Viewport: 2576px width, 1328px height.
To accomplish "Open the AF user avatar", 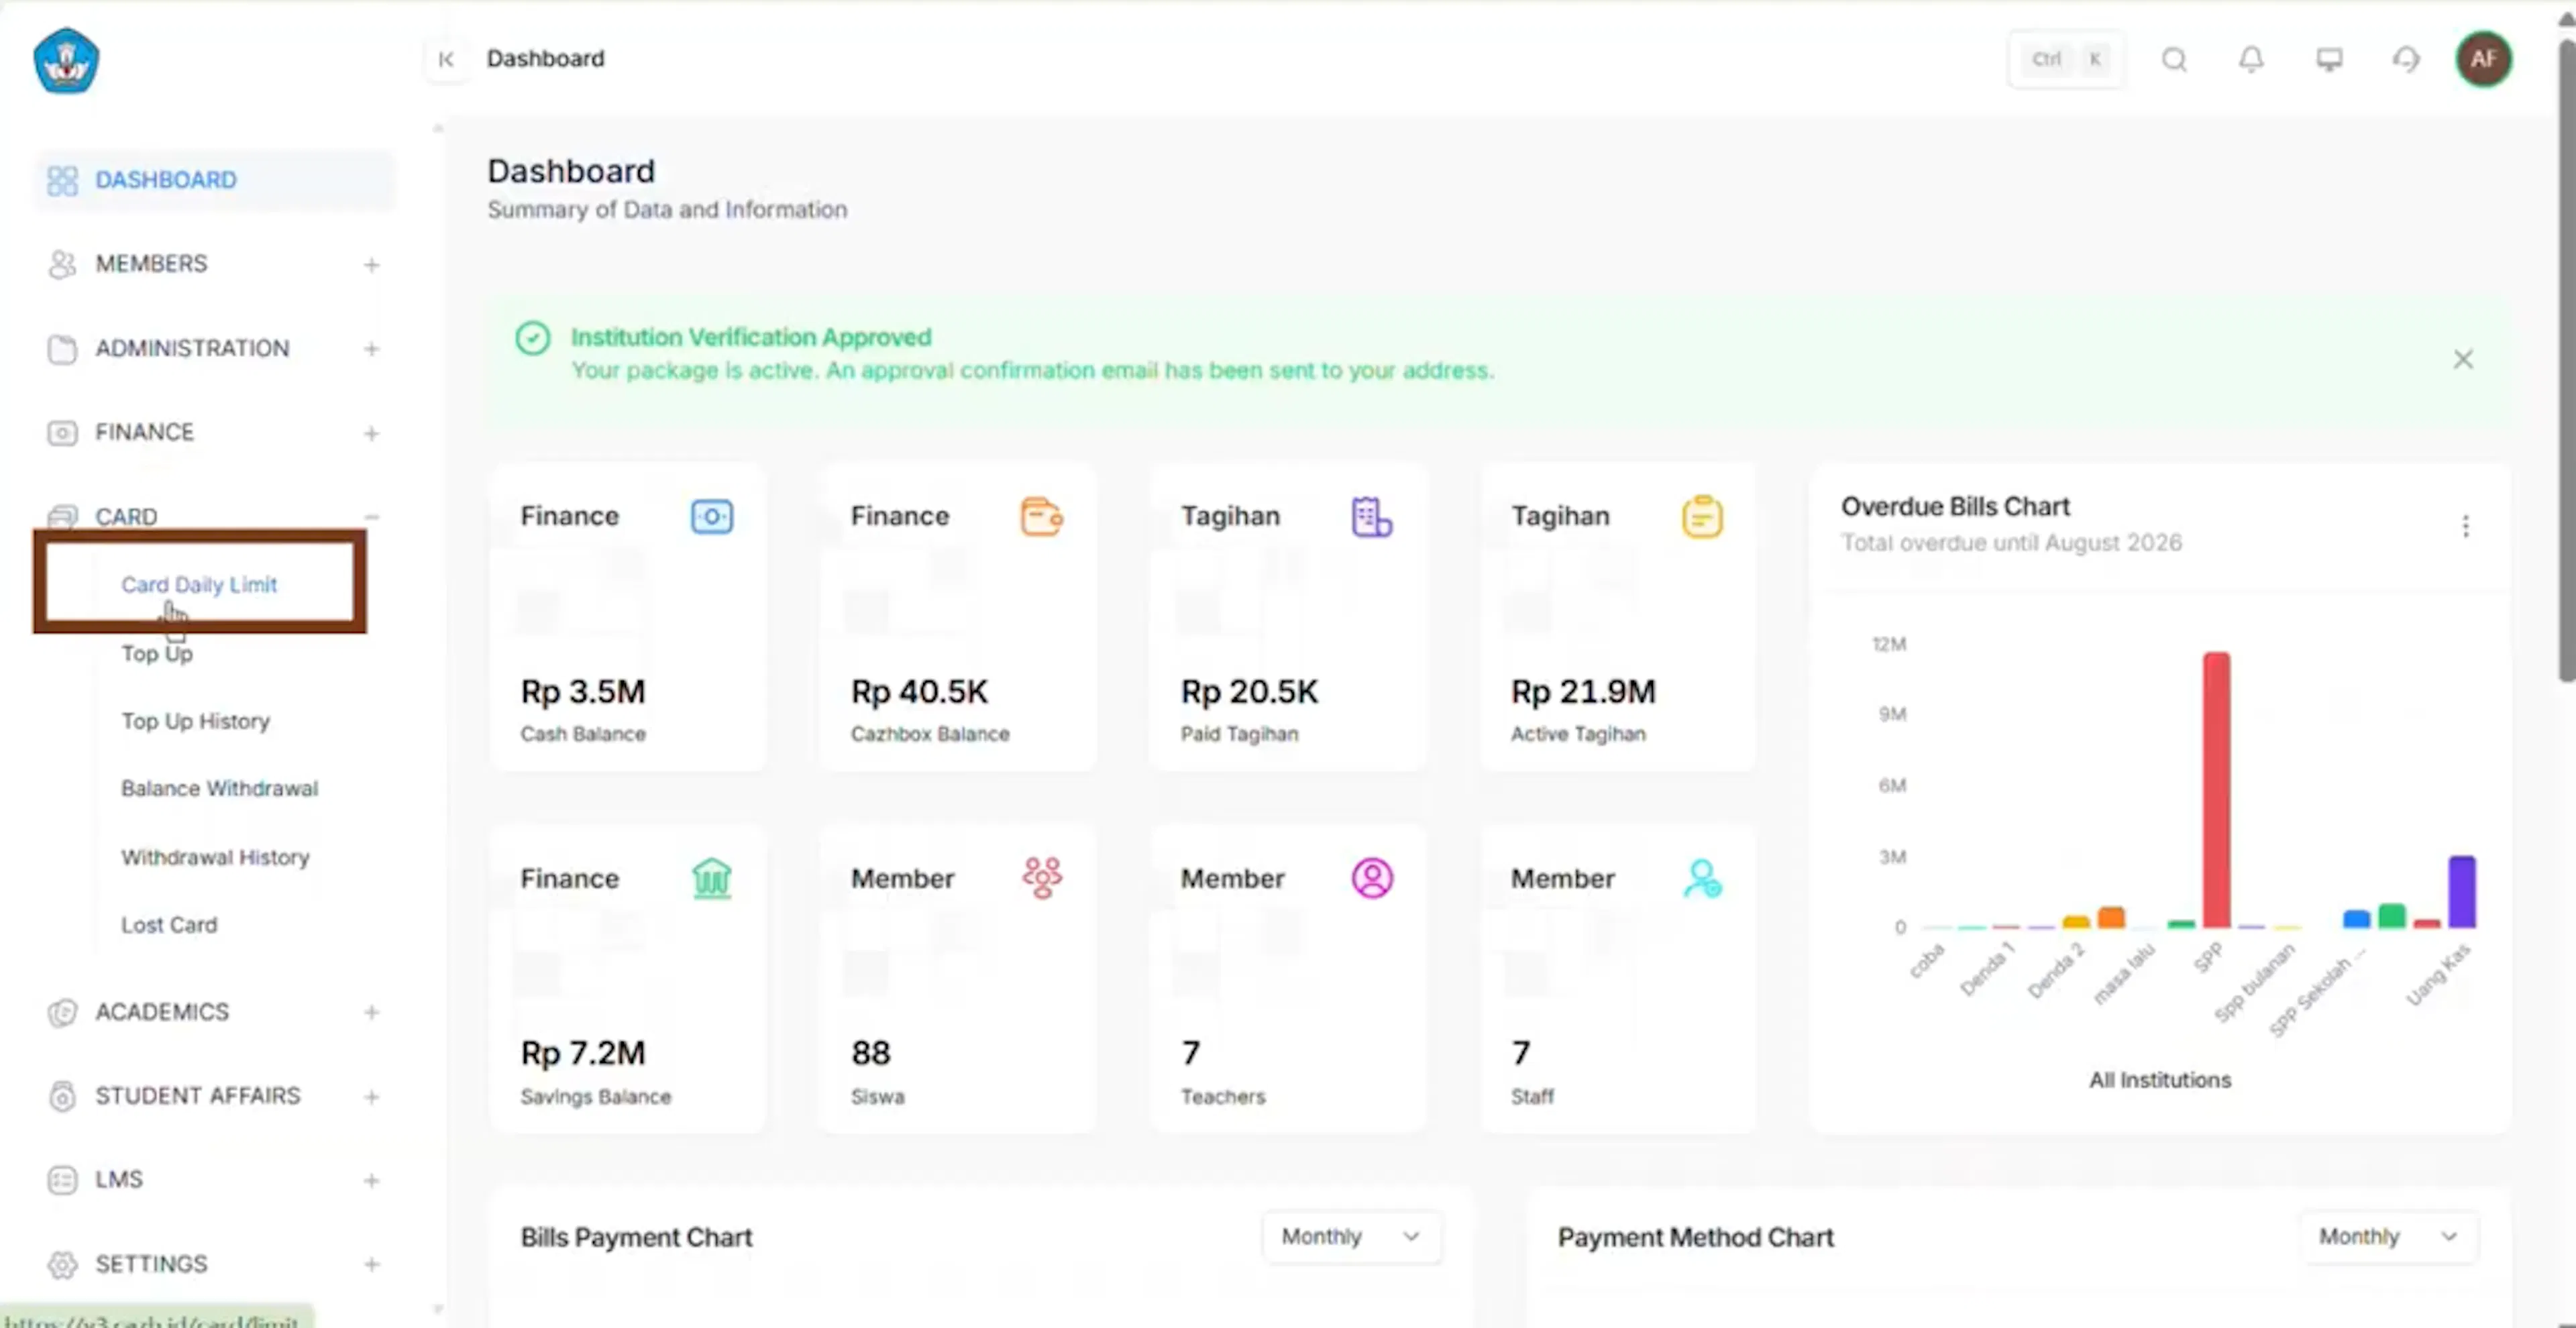I will tap(2484, 60).
